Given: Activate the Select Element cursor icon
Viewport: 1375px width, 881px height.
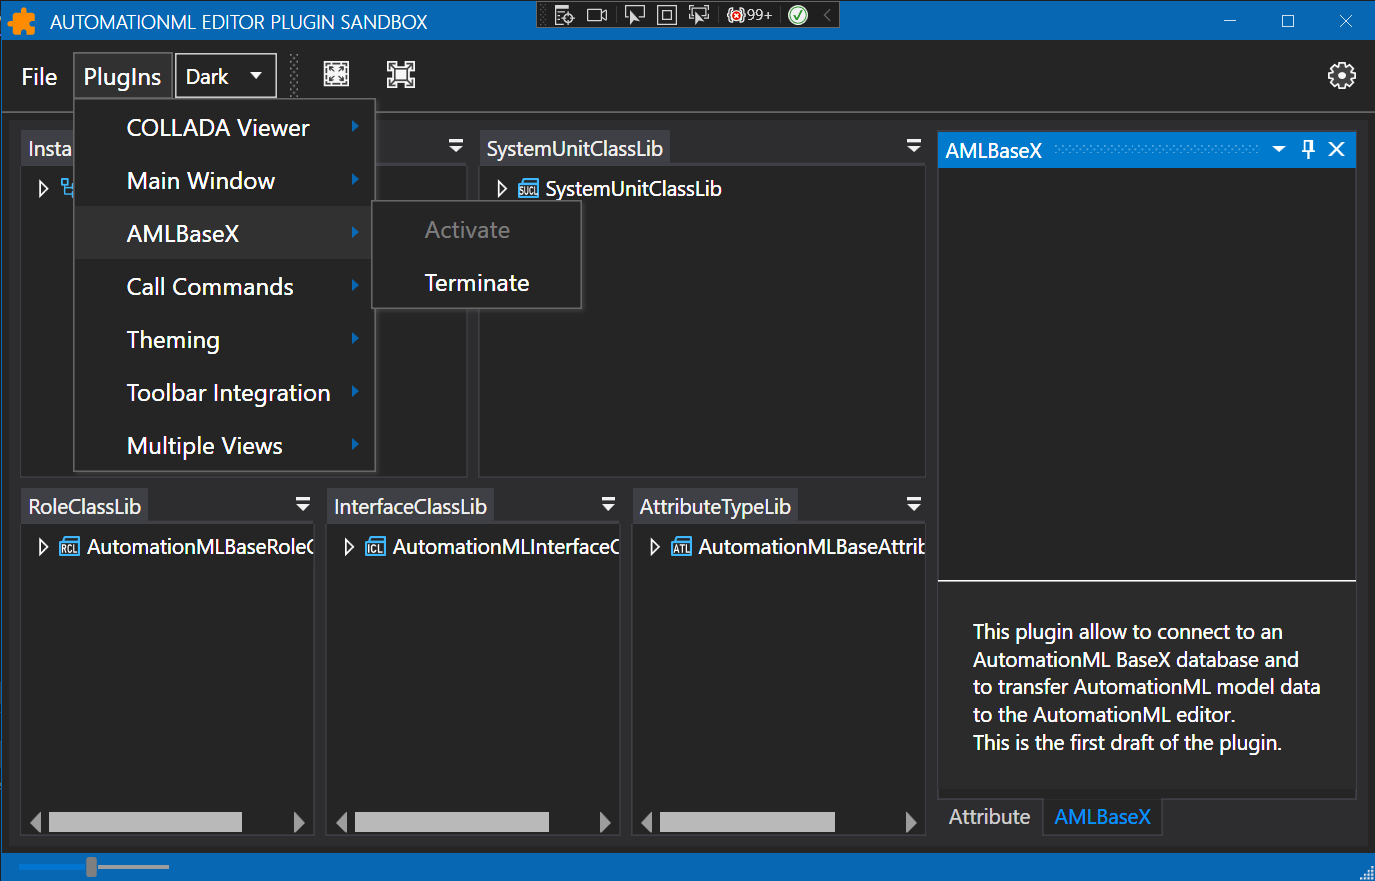Looking at the screenshot, I should pos(634,15).
